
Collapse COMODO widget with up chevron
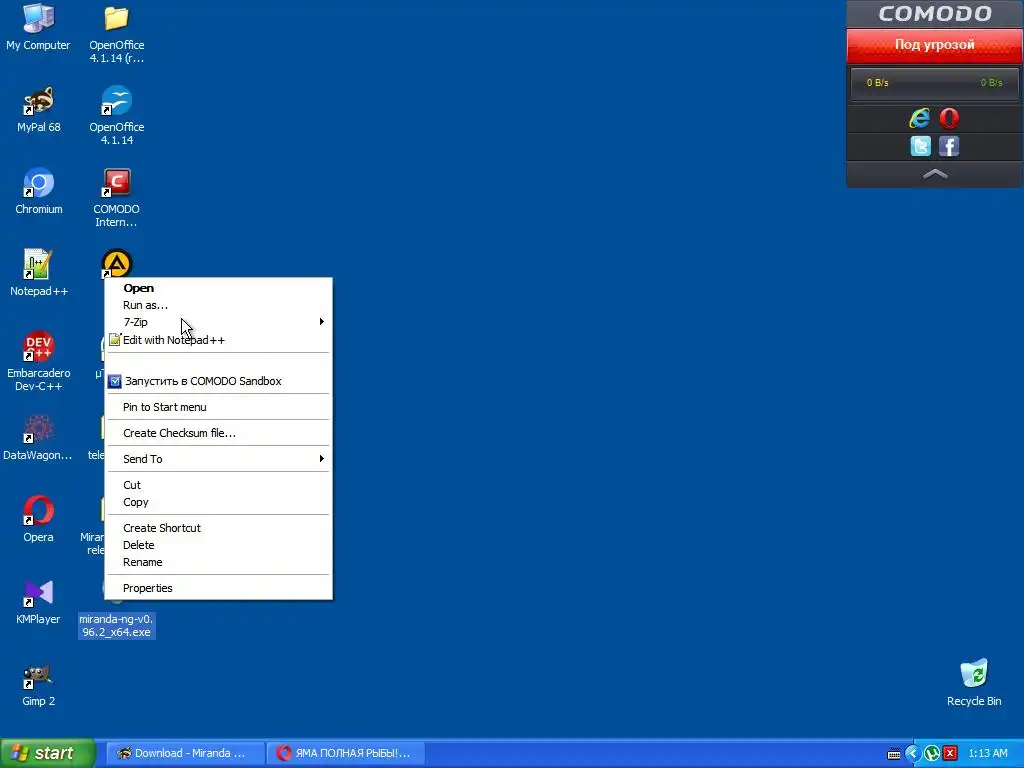coord(935,174)
